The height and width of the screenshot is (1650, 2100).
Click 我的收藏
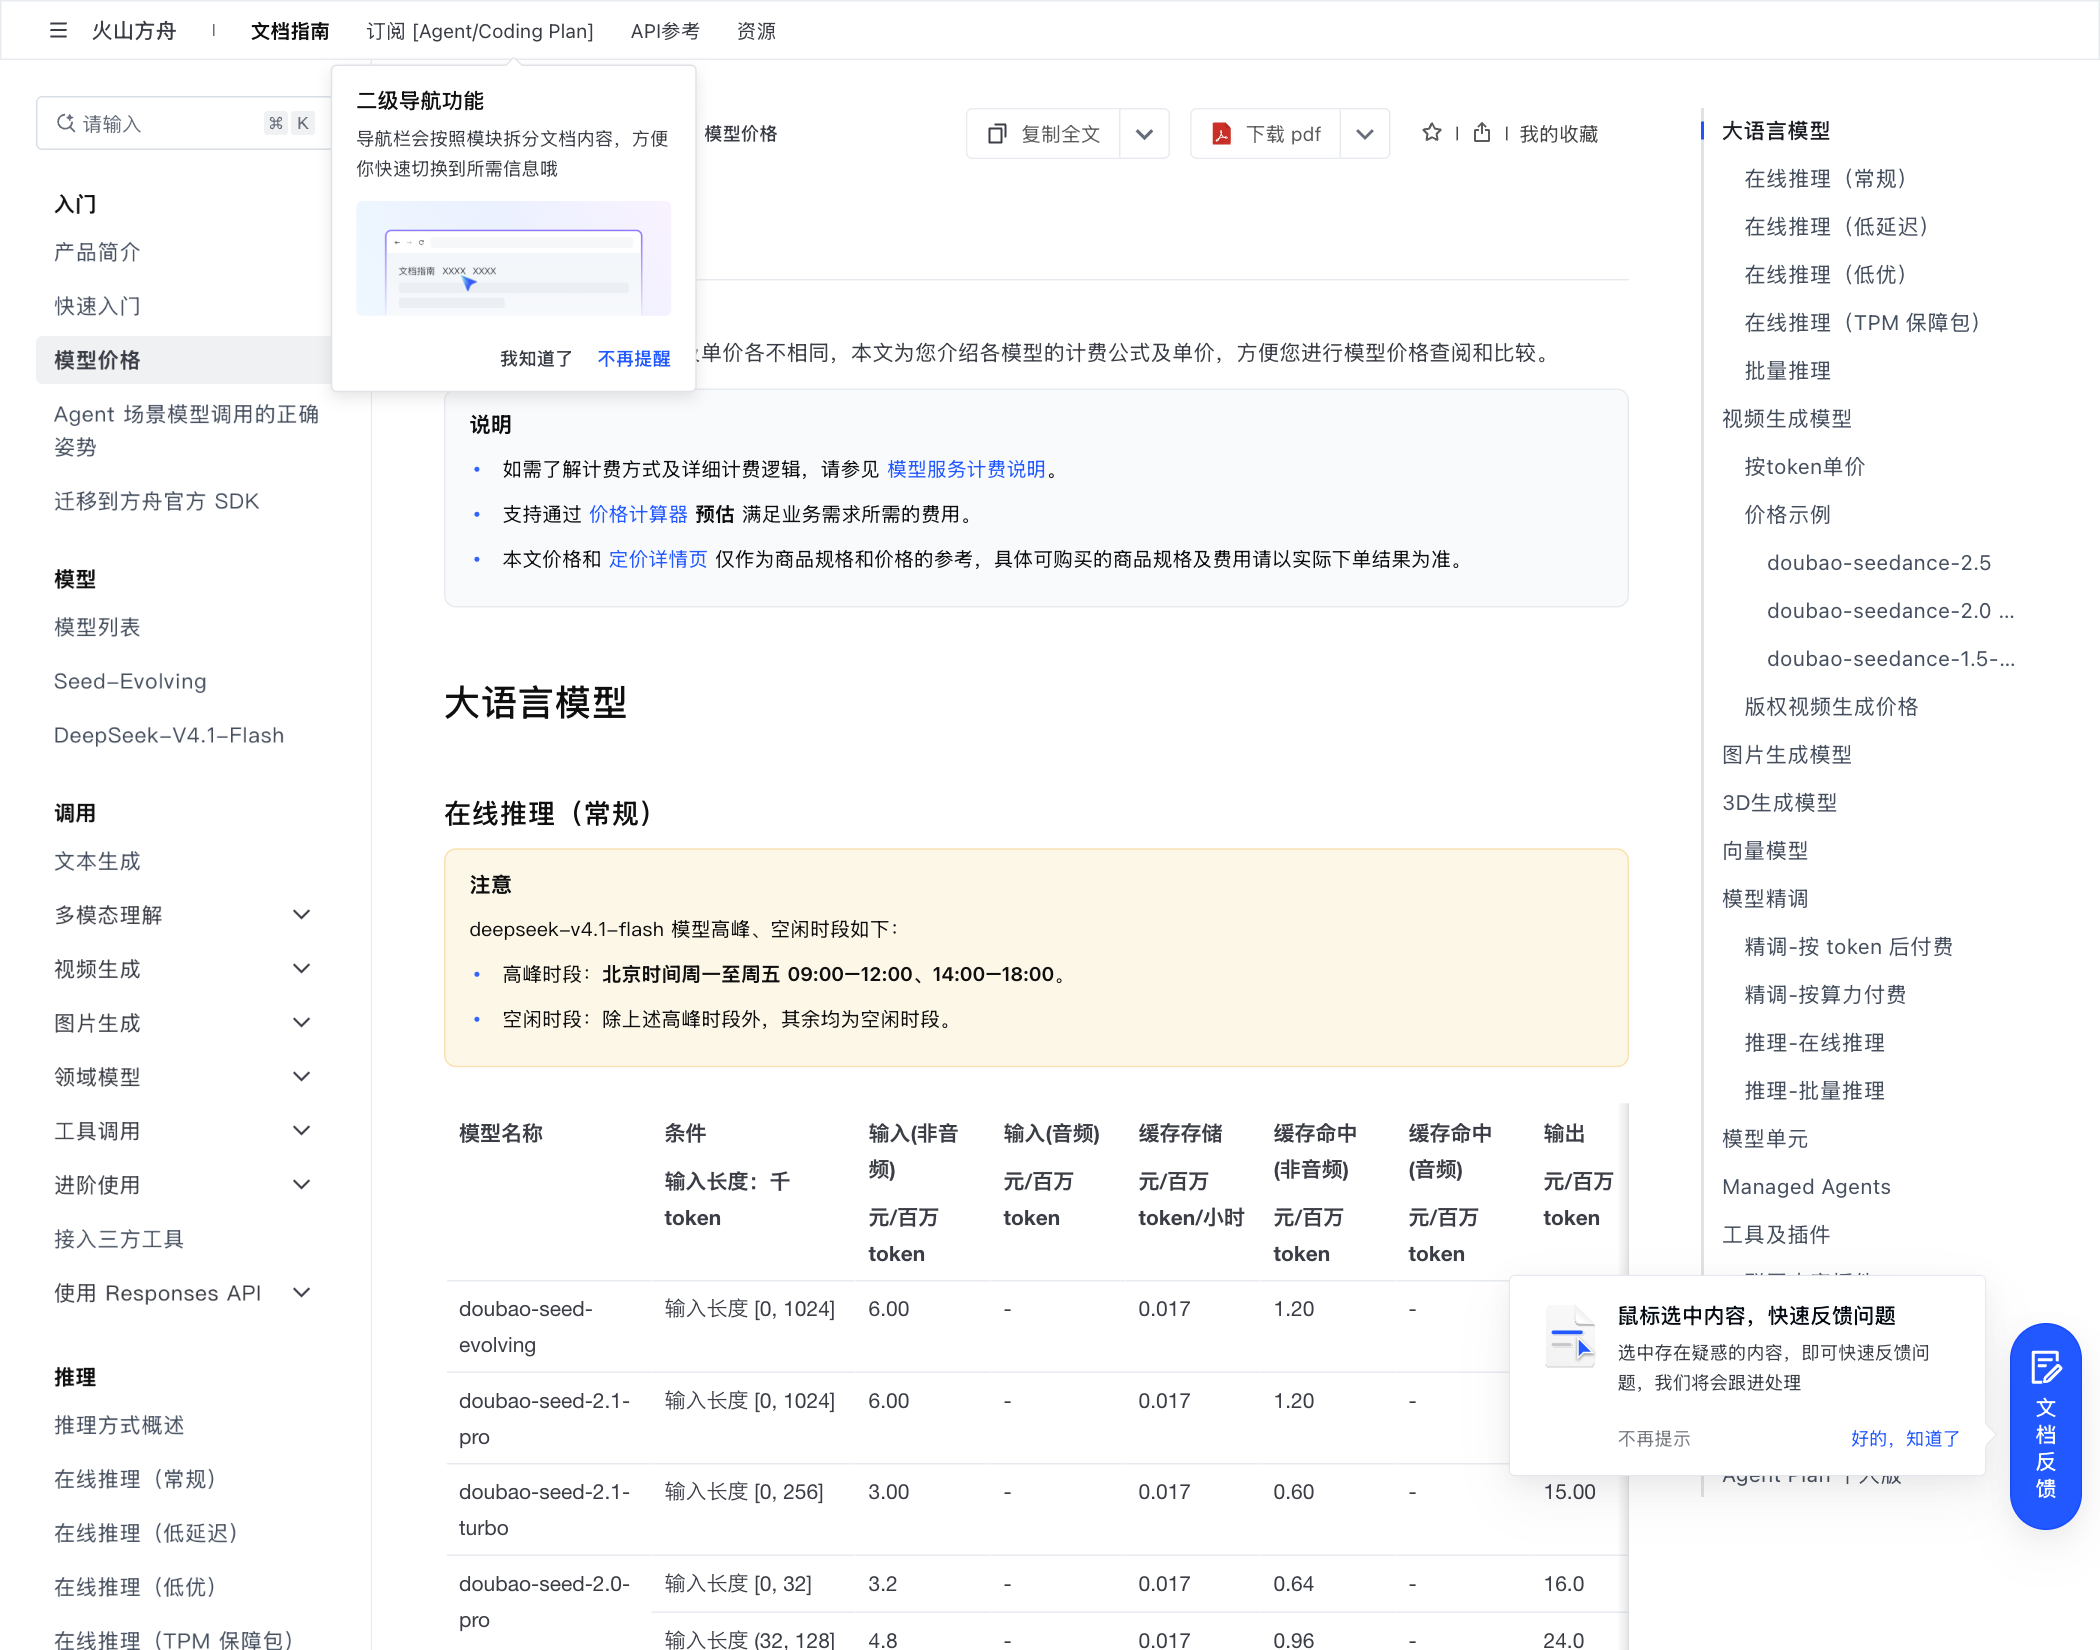pos(1559,134)
